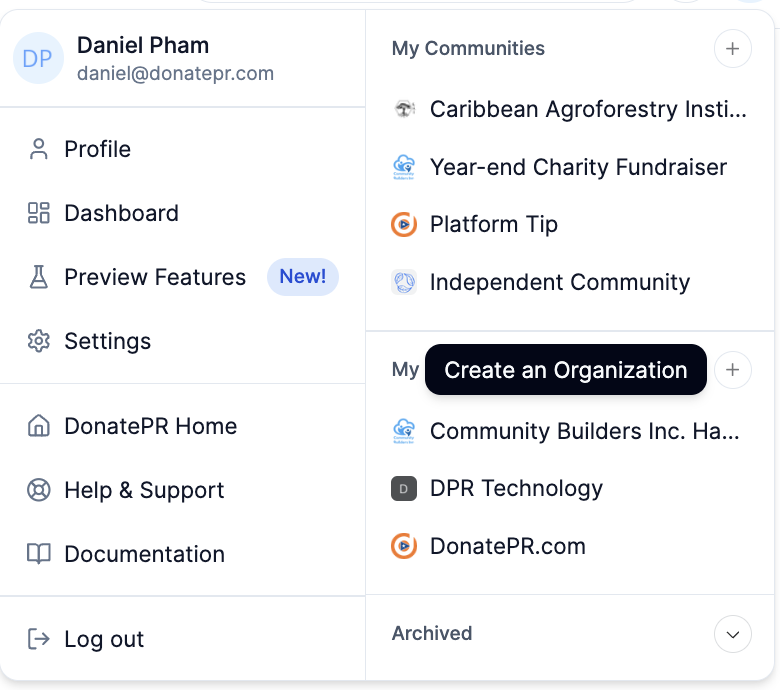Select the DPR Technology organization
Screen dimensions: 780x690
click(x=516, y=488)
